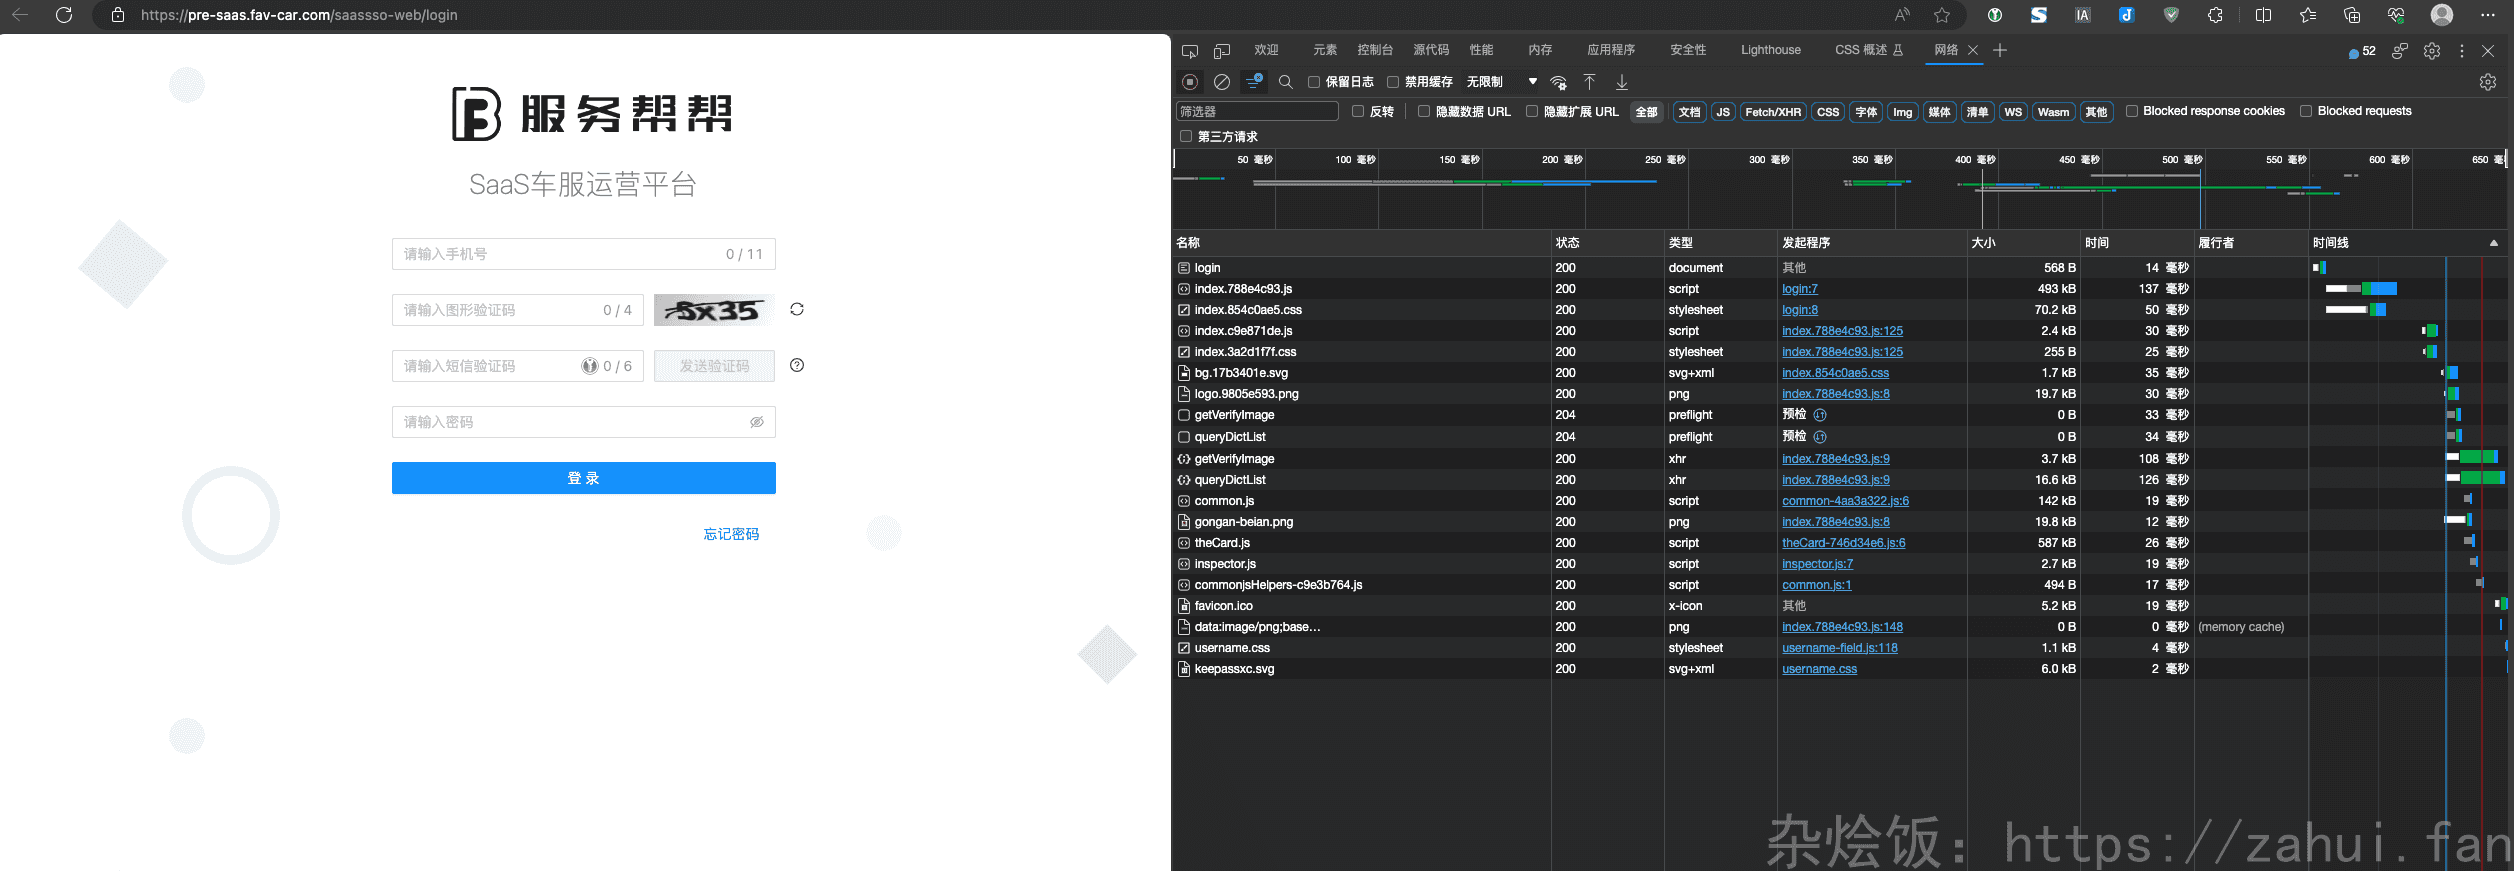This screenshot has height=871, width=2514.
Task: Switch to the 控制台 tab
Action: click(x=1375, y=50)
